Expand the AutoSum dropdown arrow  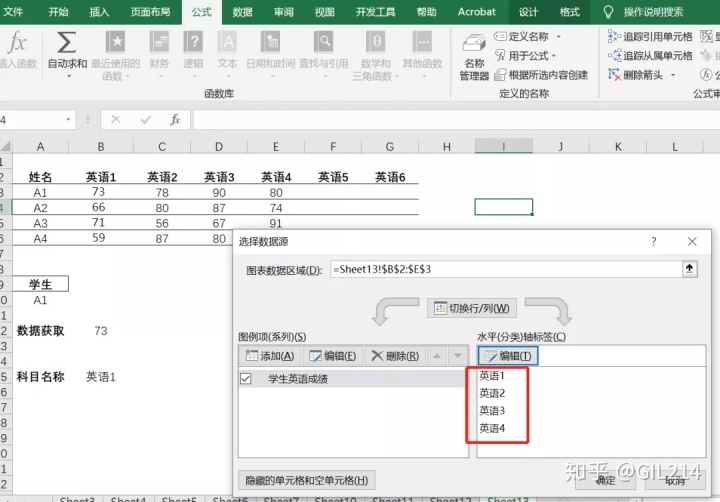click(69, 76)
